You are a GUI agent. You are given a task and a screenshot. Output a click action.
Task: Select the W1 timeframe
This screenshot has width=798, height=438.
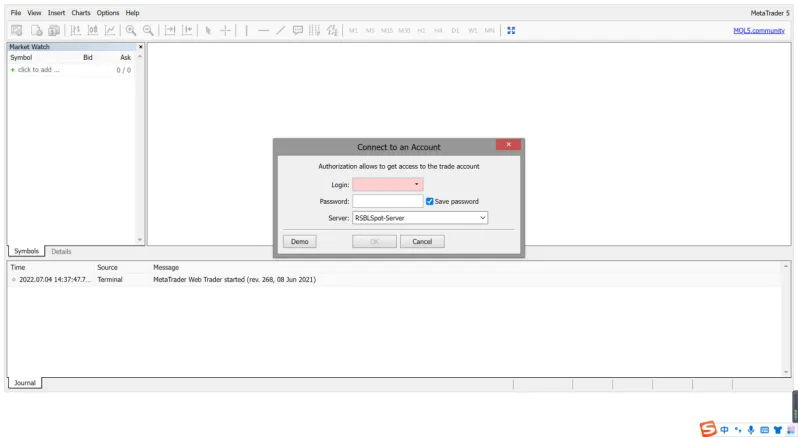pyautogui.click(x=473, y=31)
